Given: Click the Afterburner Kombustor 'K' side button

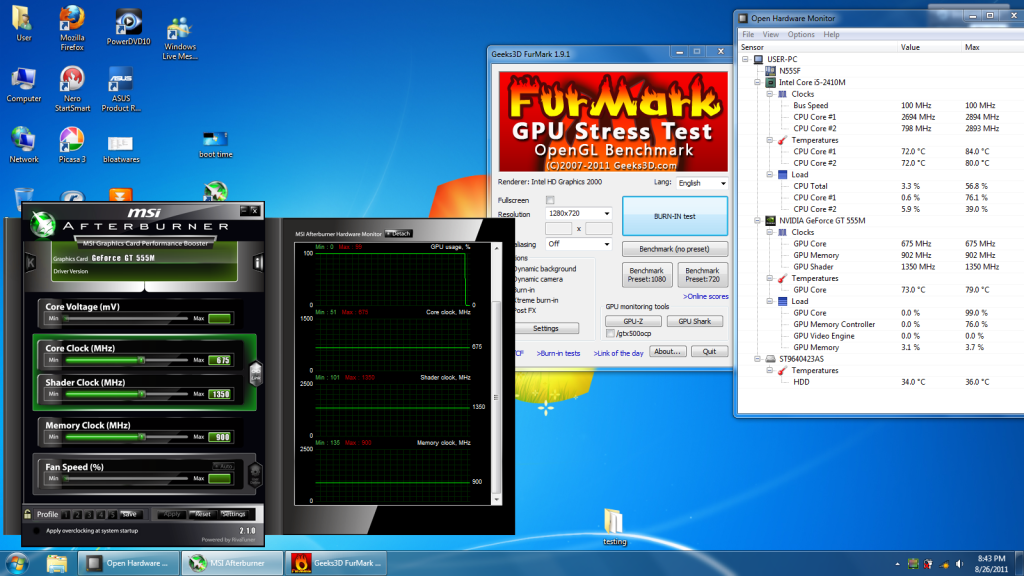Looking at the screenshot, I should coord(31,263).
